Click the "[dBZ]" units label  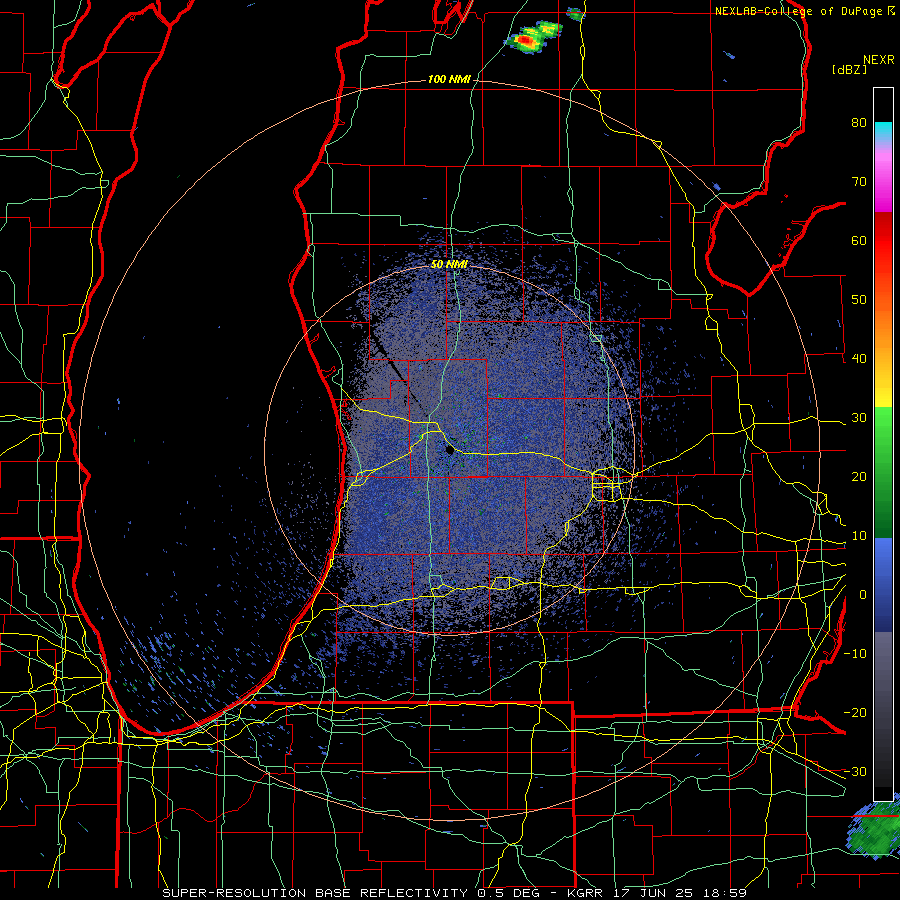point(849,69)
